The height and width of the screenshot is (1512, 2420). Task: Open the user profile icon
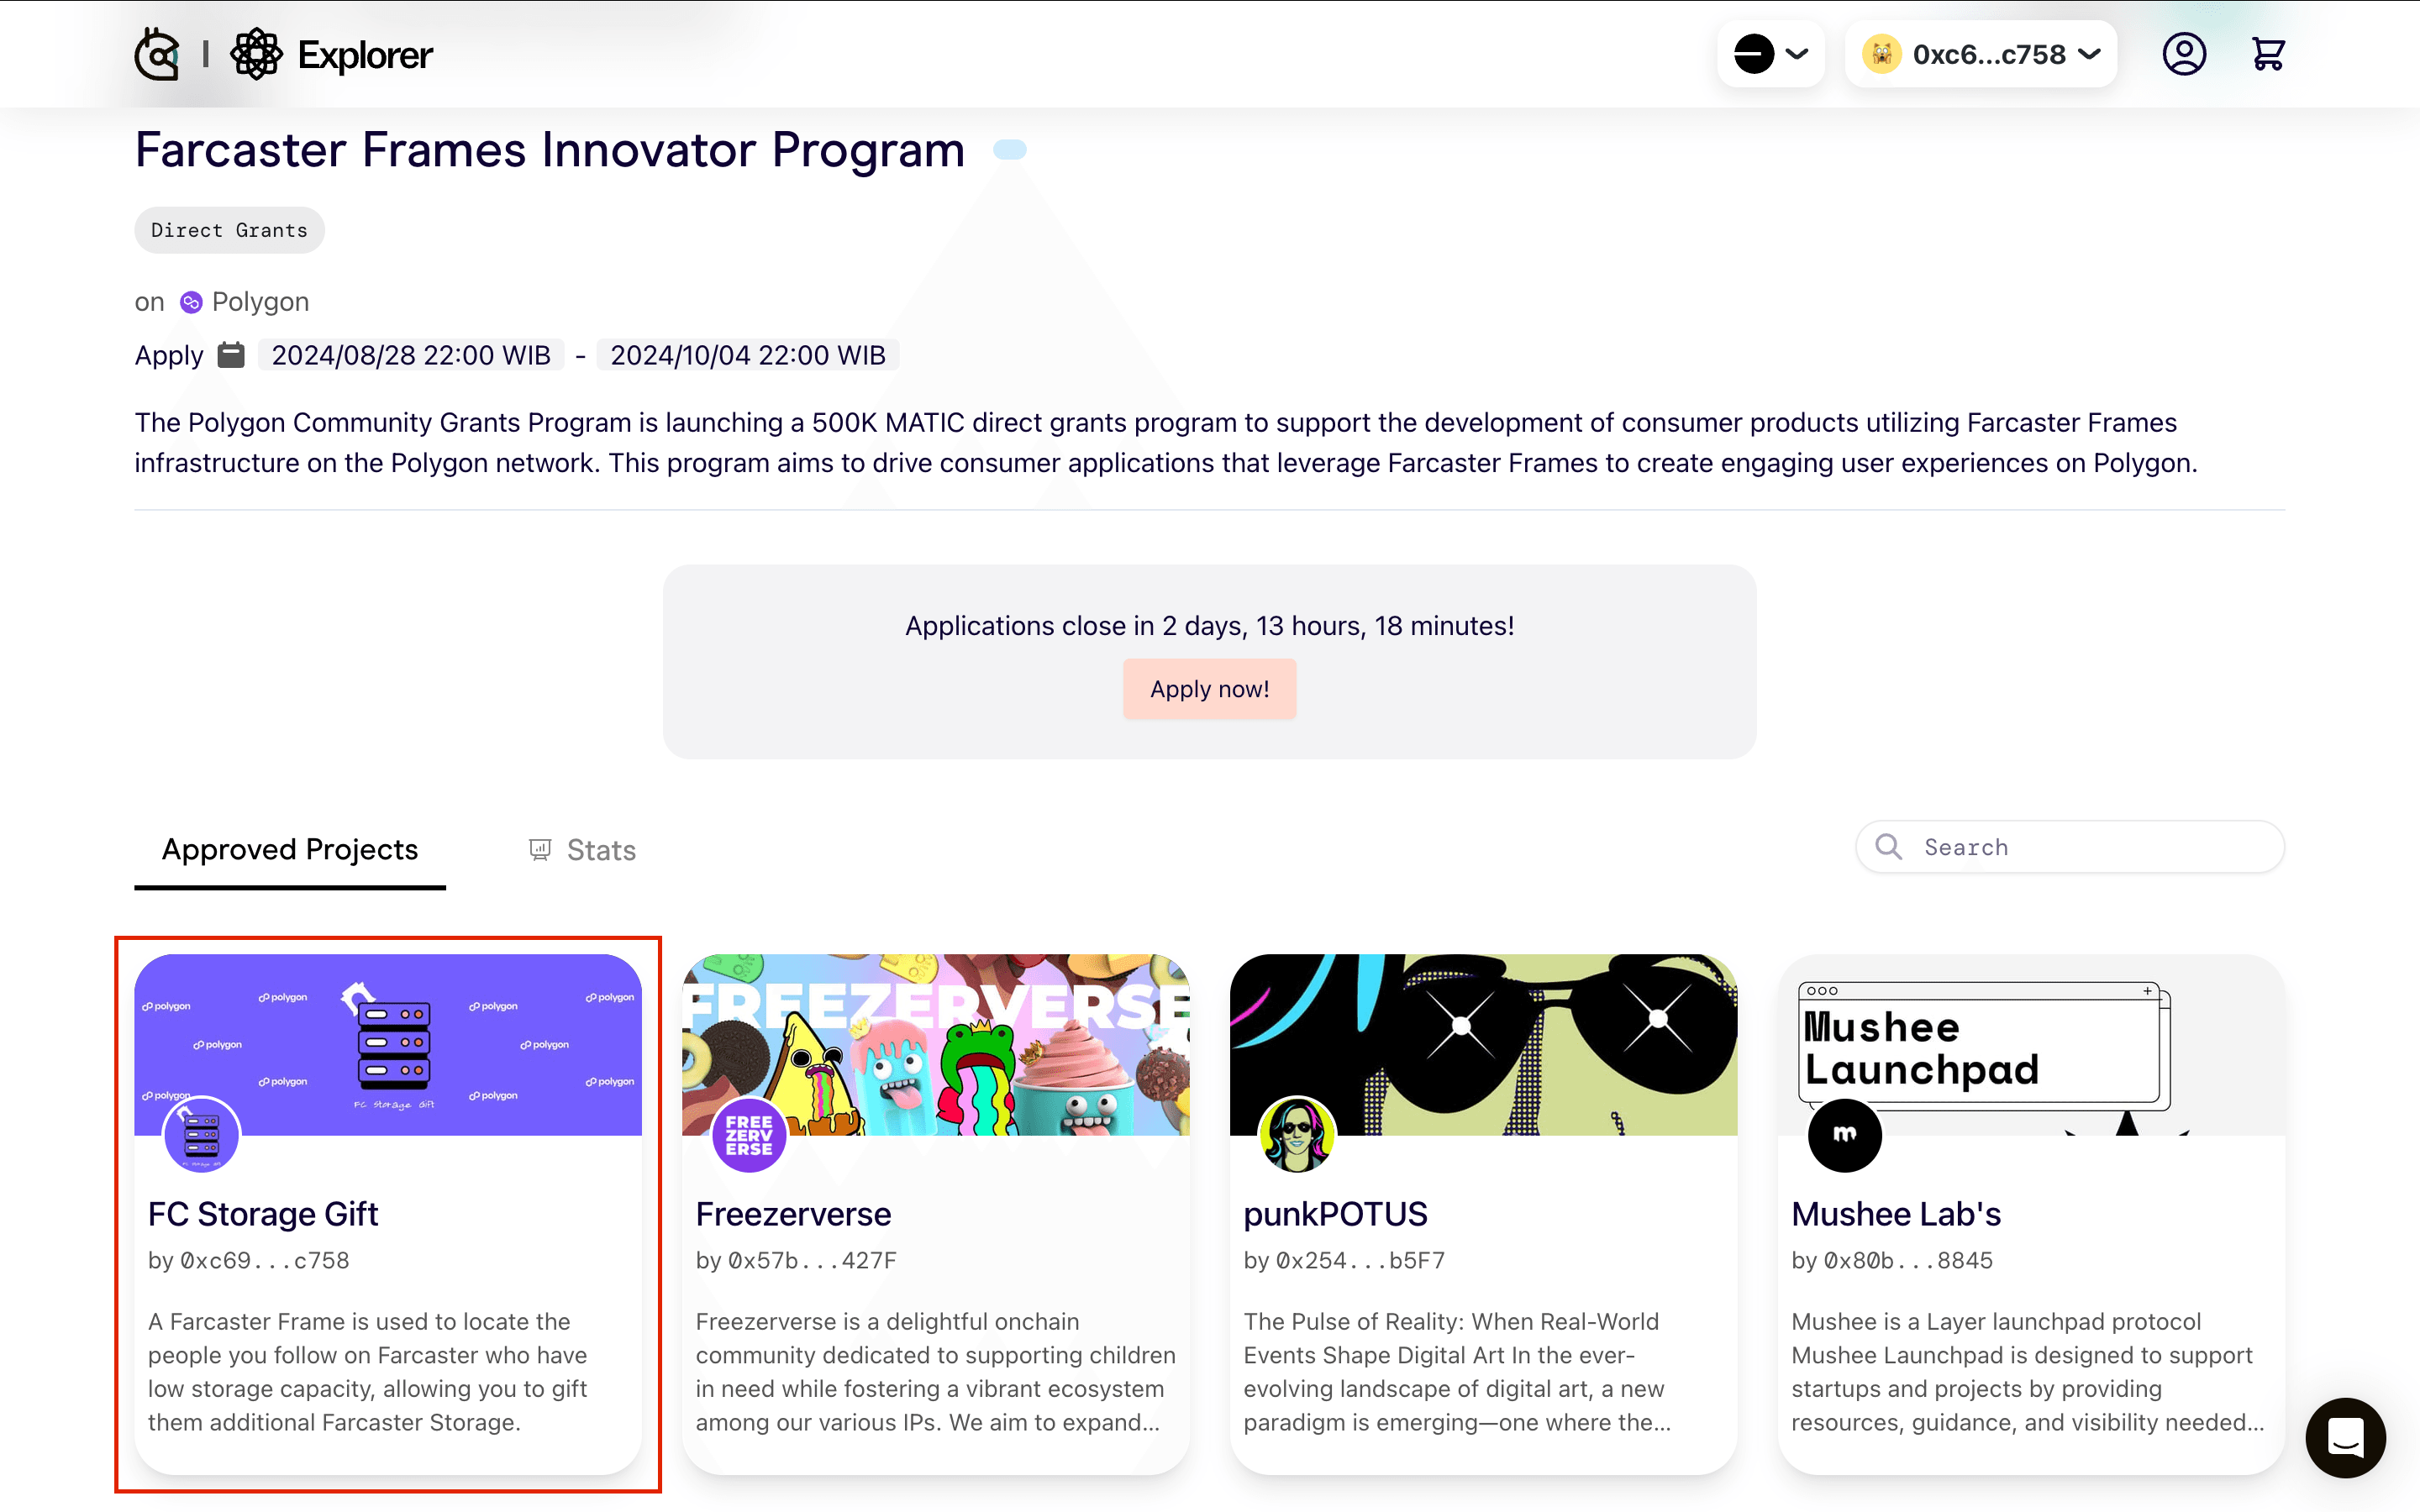pos(2184,54)
